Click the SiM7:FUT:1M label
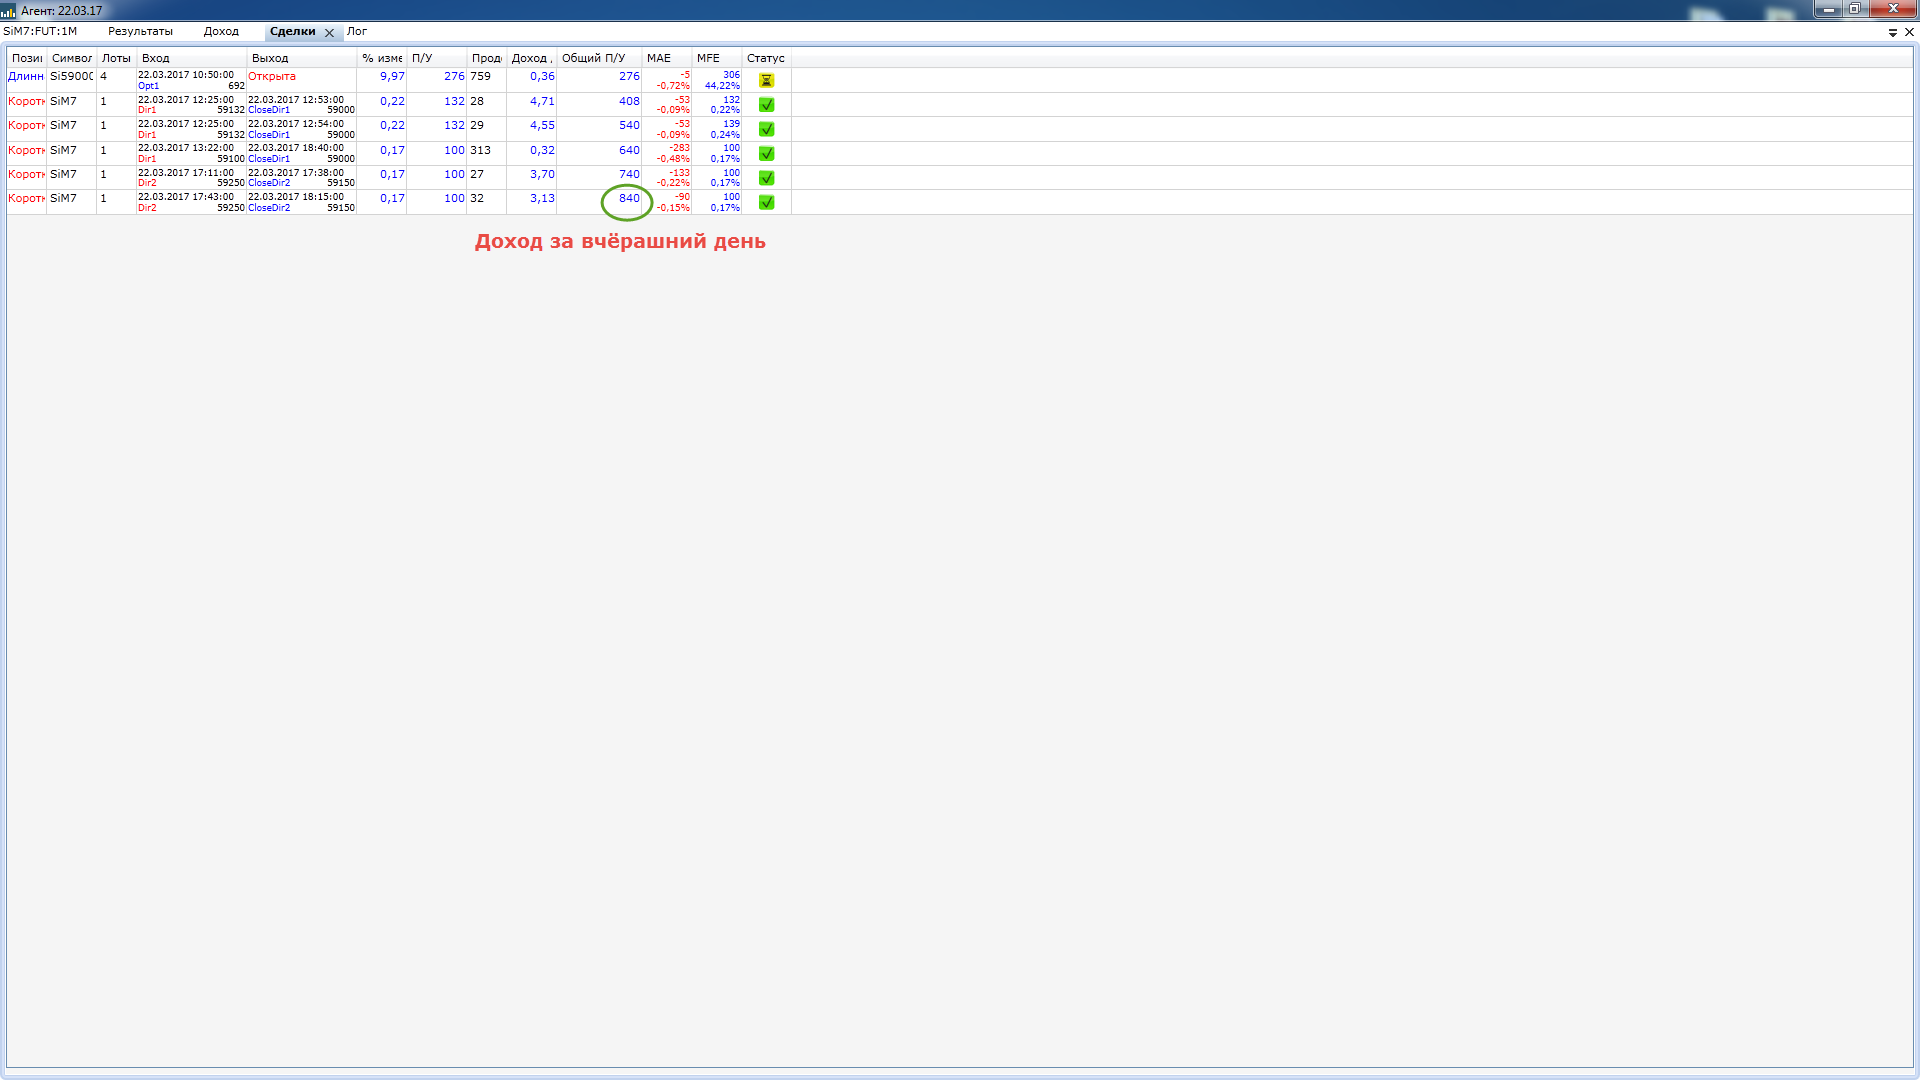1920x1080 pixels. [x=40, y=32]
